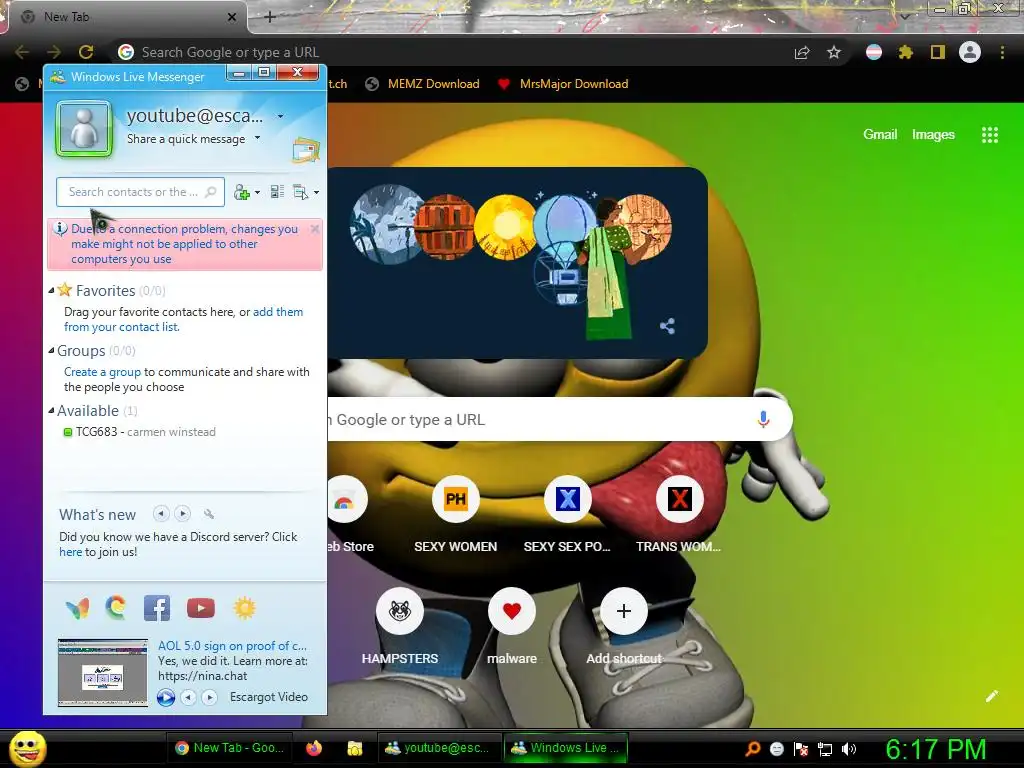Open the quick message dropdown arrow
The height and width of the screenshot is (768, 1024).
(257, 138)
